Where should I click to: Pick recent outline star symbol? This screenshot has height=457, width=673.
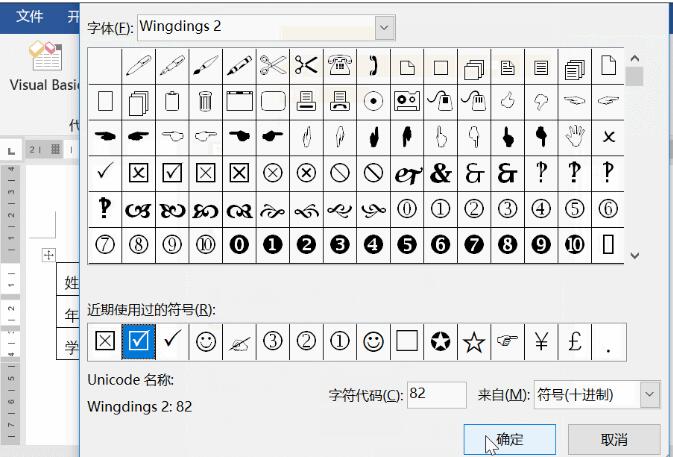pyautogui.click(x=474, y=342)
